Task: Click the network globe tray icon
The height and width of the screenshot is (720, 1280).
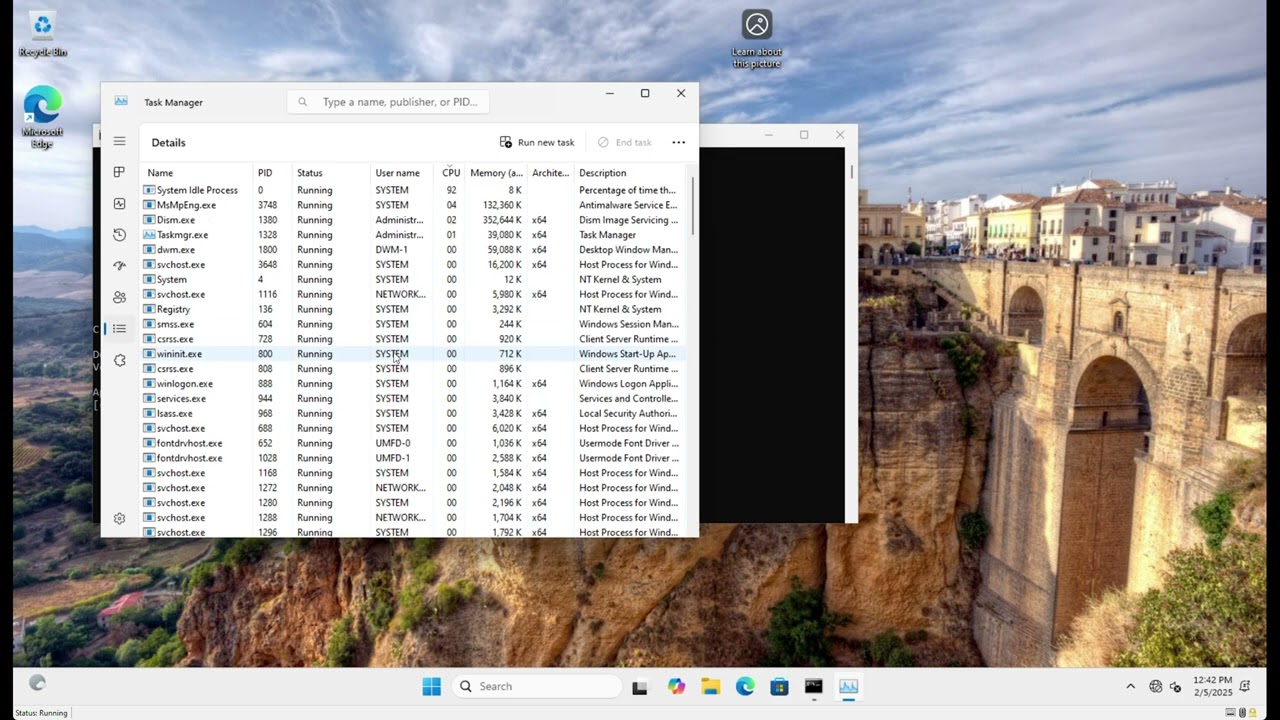Action: pos(1156,686)
